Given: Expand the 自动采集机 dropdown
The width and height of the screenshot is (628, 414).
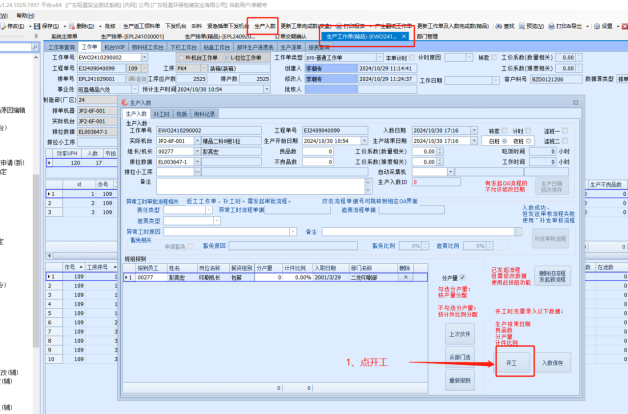Looking at the screenshot, I should tap(451, 172).
